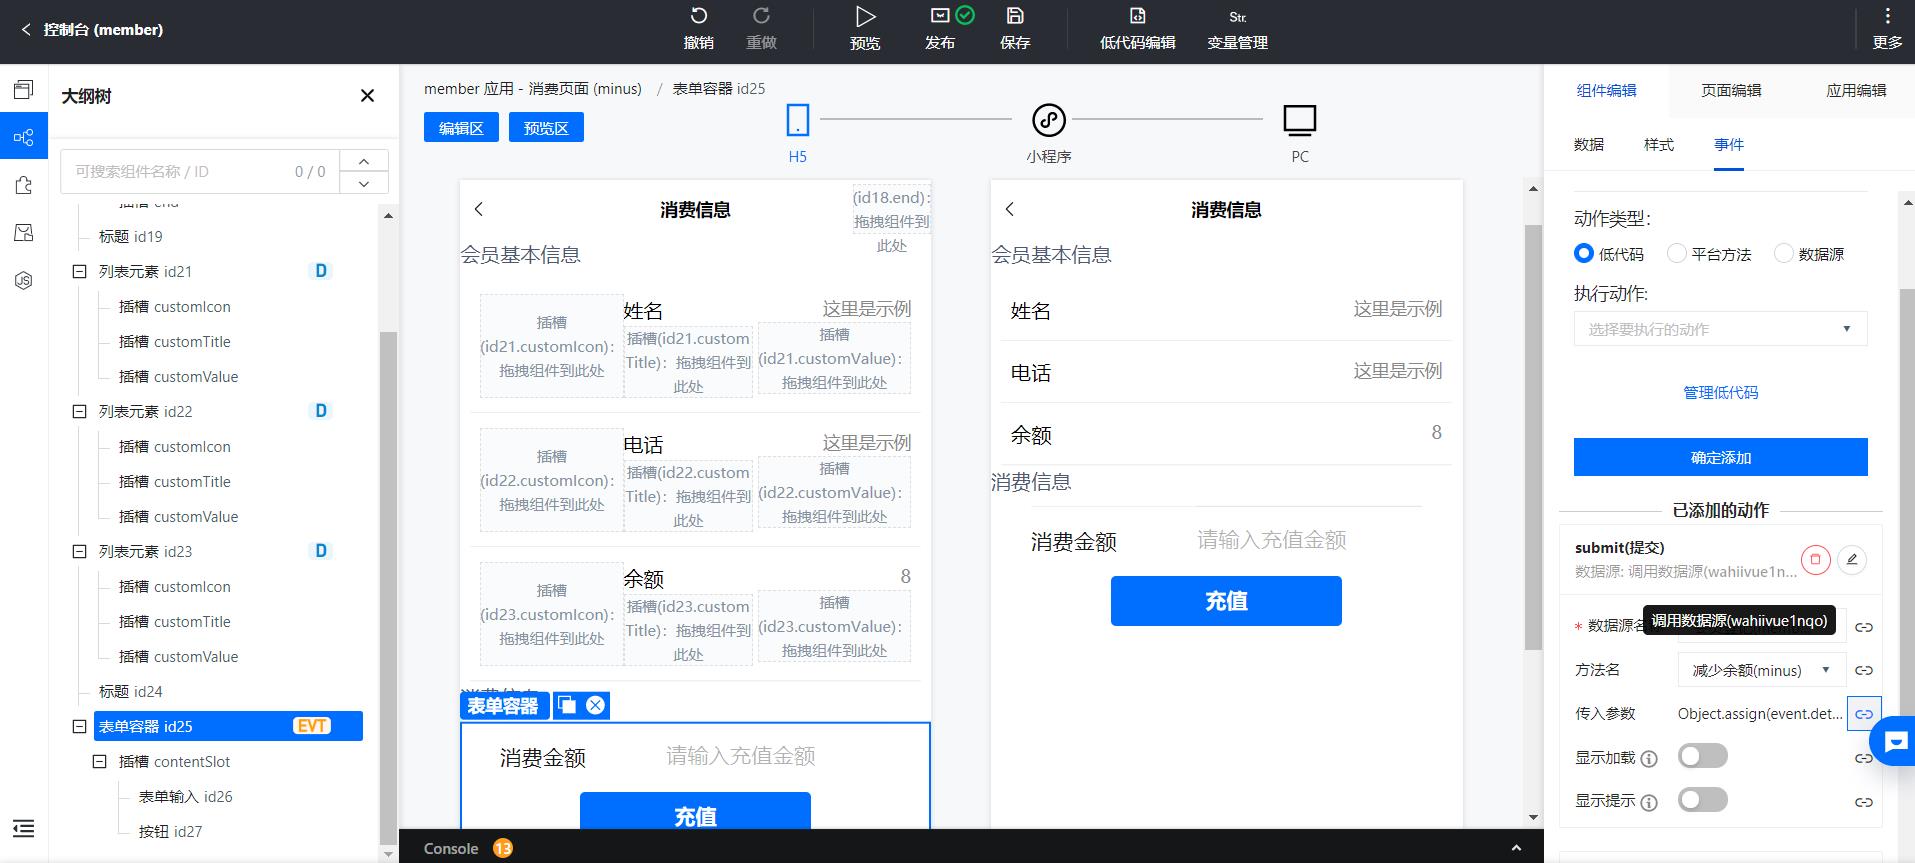Toggle the show tips (显示提示) switch
This screenshot has width=1915, height=863.
coord(1703,800)
